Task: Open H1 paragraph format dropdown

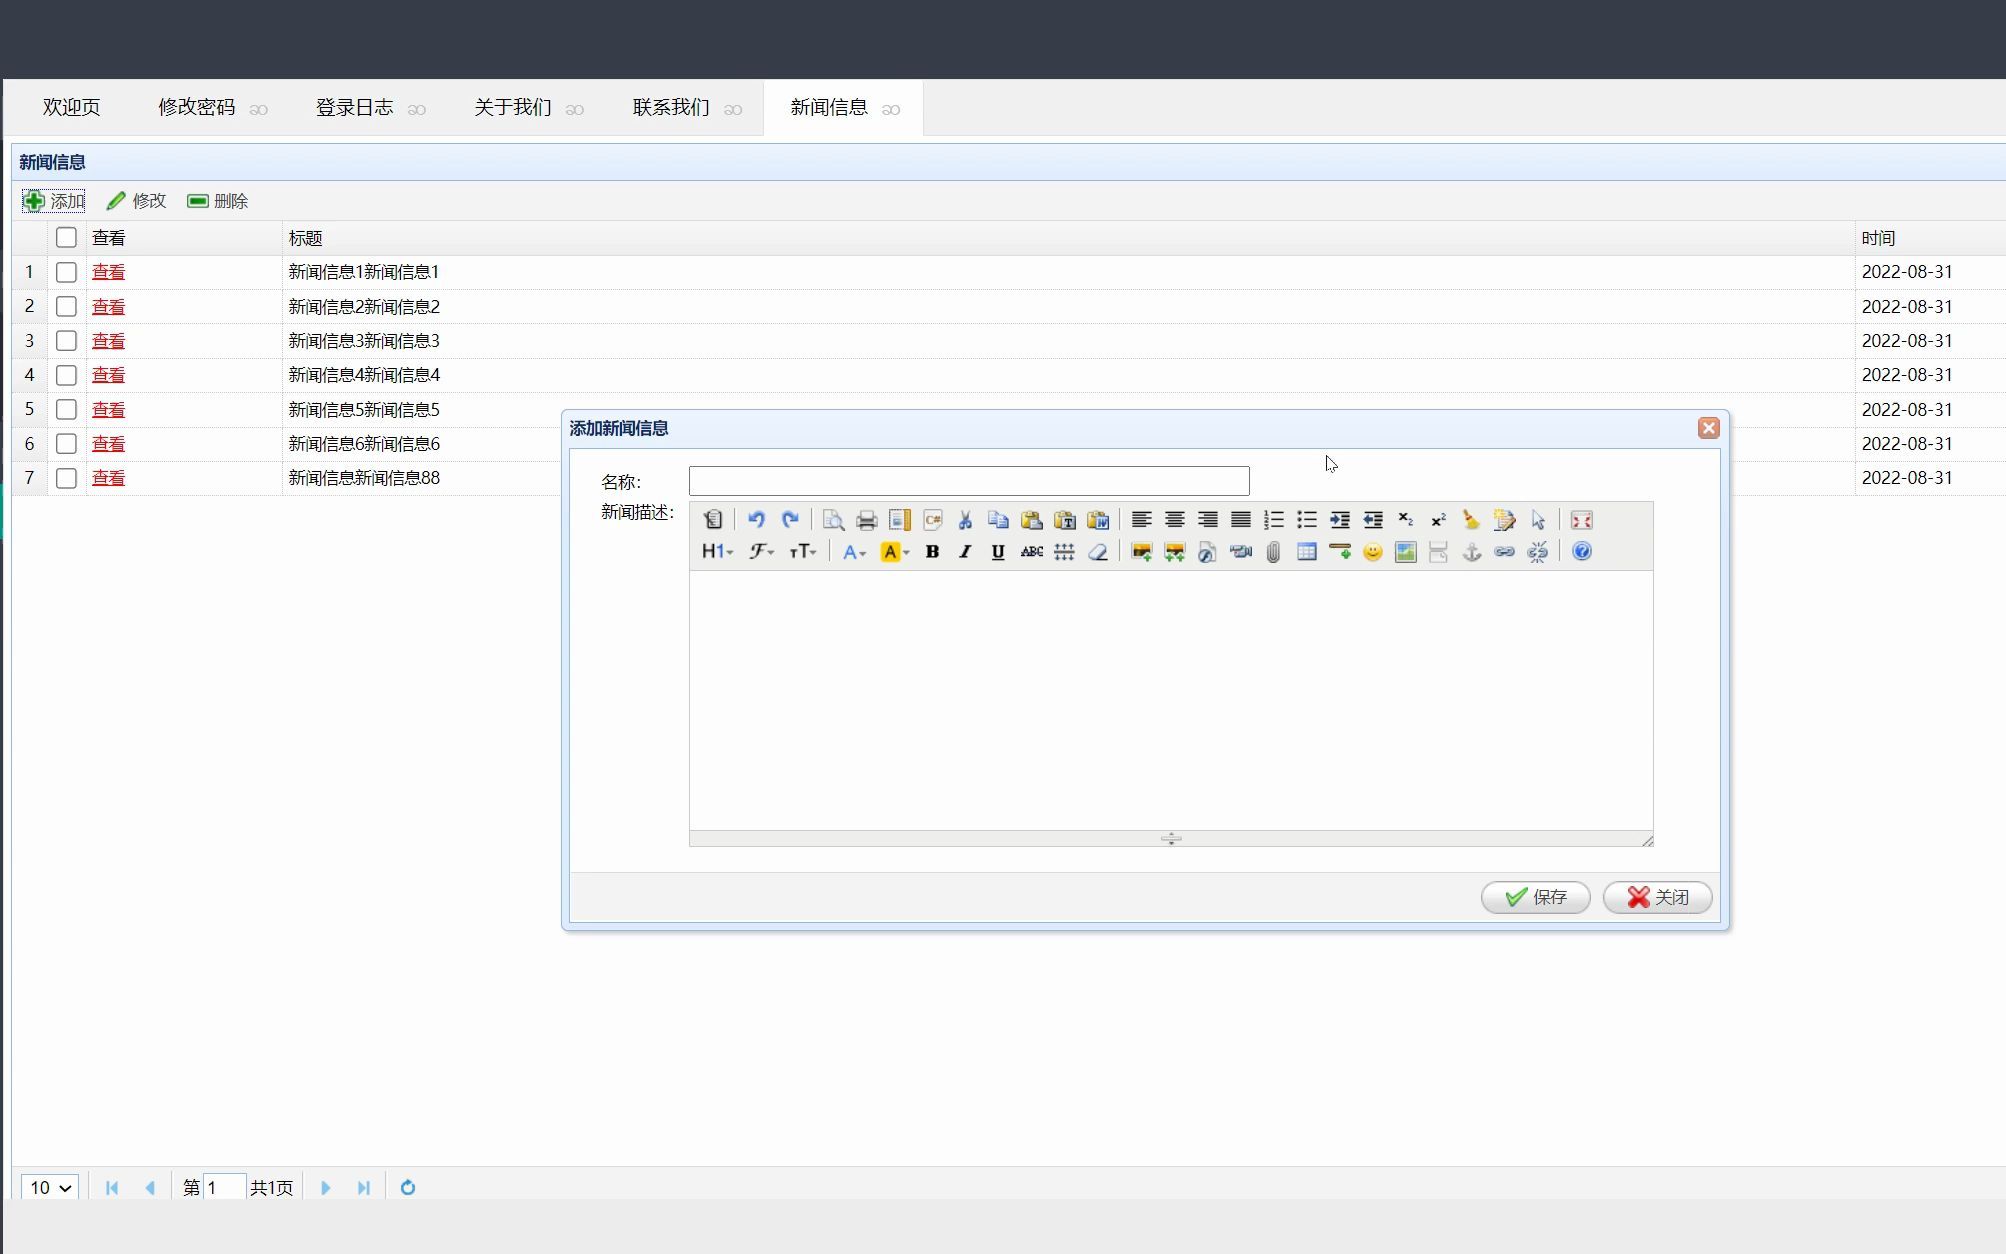Action: pos(717,552)
